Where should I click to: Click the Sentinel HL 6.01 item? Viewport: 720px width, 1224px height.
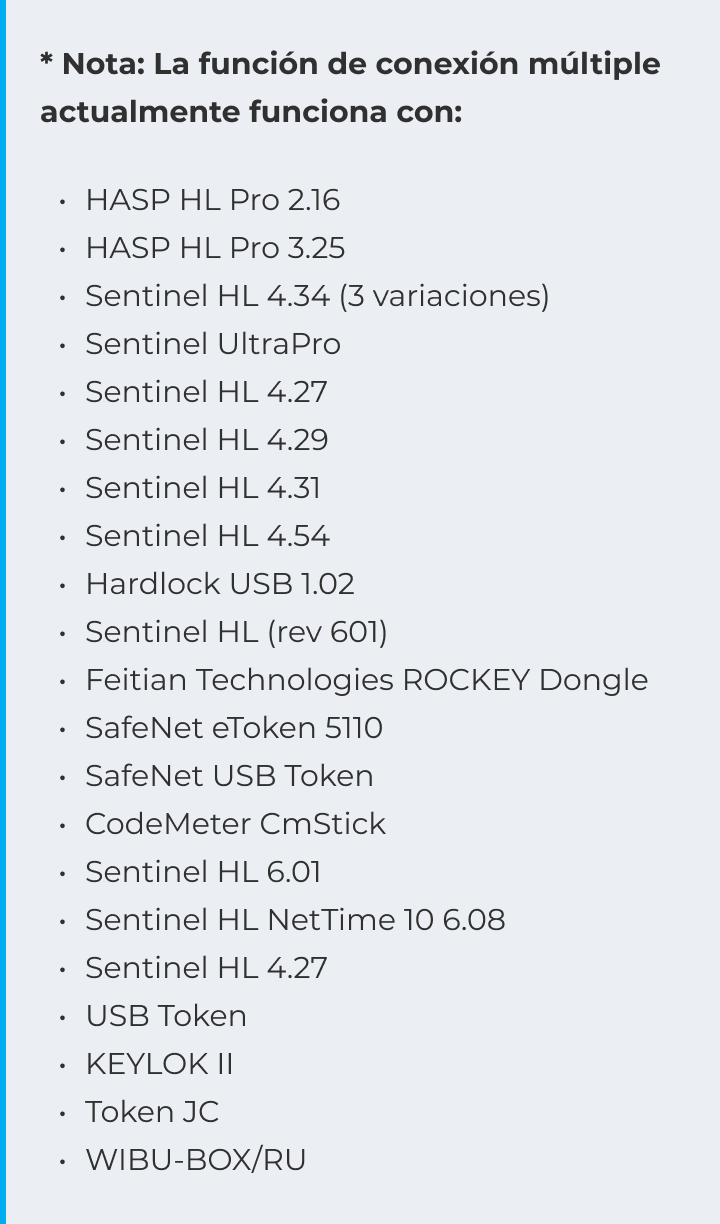[203, 872]
